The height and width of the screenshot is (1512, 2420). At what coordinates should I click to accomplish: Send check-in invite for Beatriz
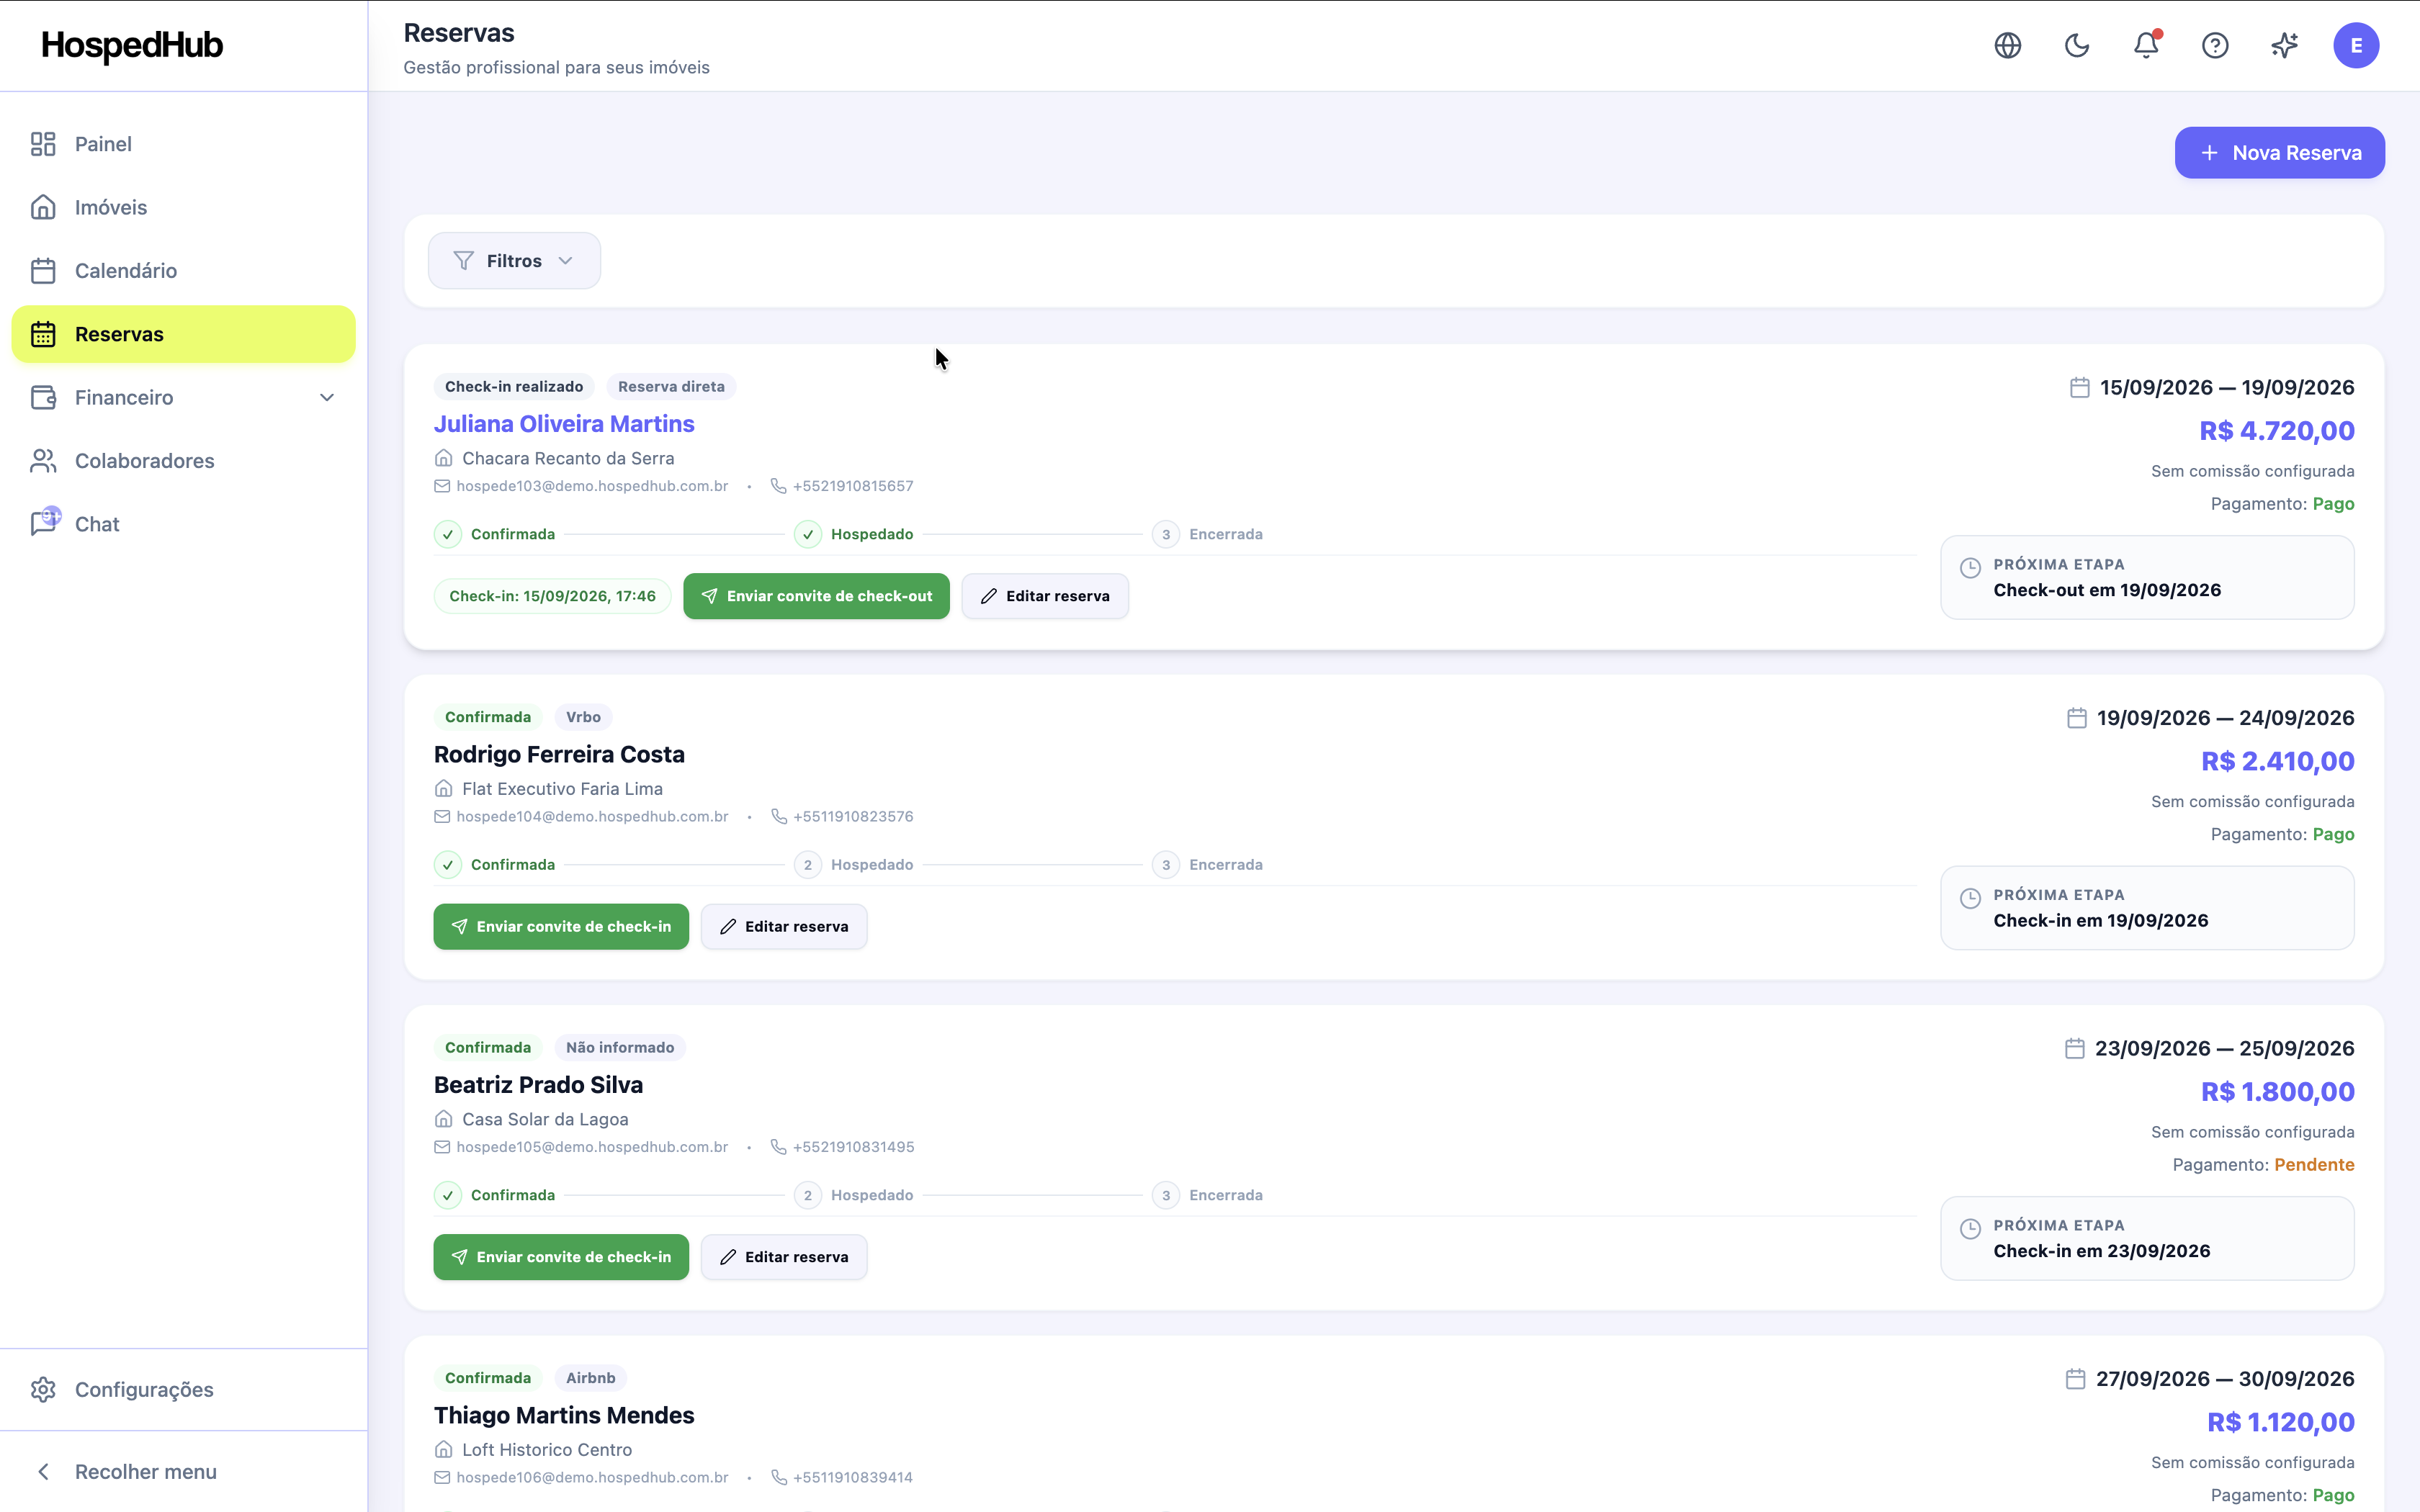click(x=561, y=1257)
